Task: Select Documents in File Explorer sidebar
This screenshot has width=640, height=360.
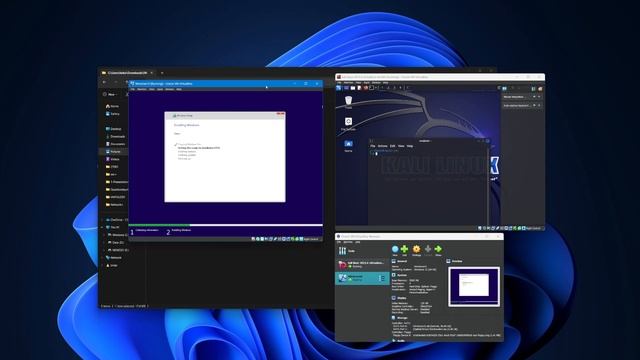Action: (116, 144)
